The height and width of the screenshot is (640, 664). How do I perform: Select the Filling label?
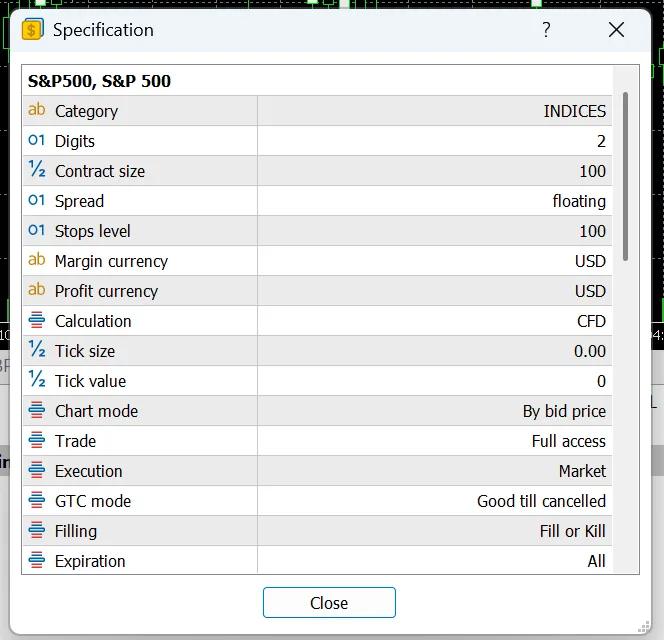pyautogui.click(x=76, y=532)
